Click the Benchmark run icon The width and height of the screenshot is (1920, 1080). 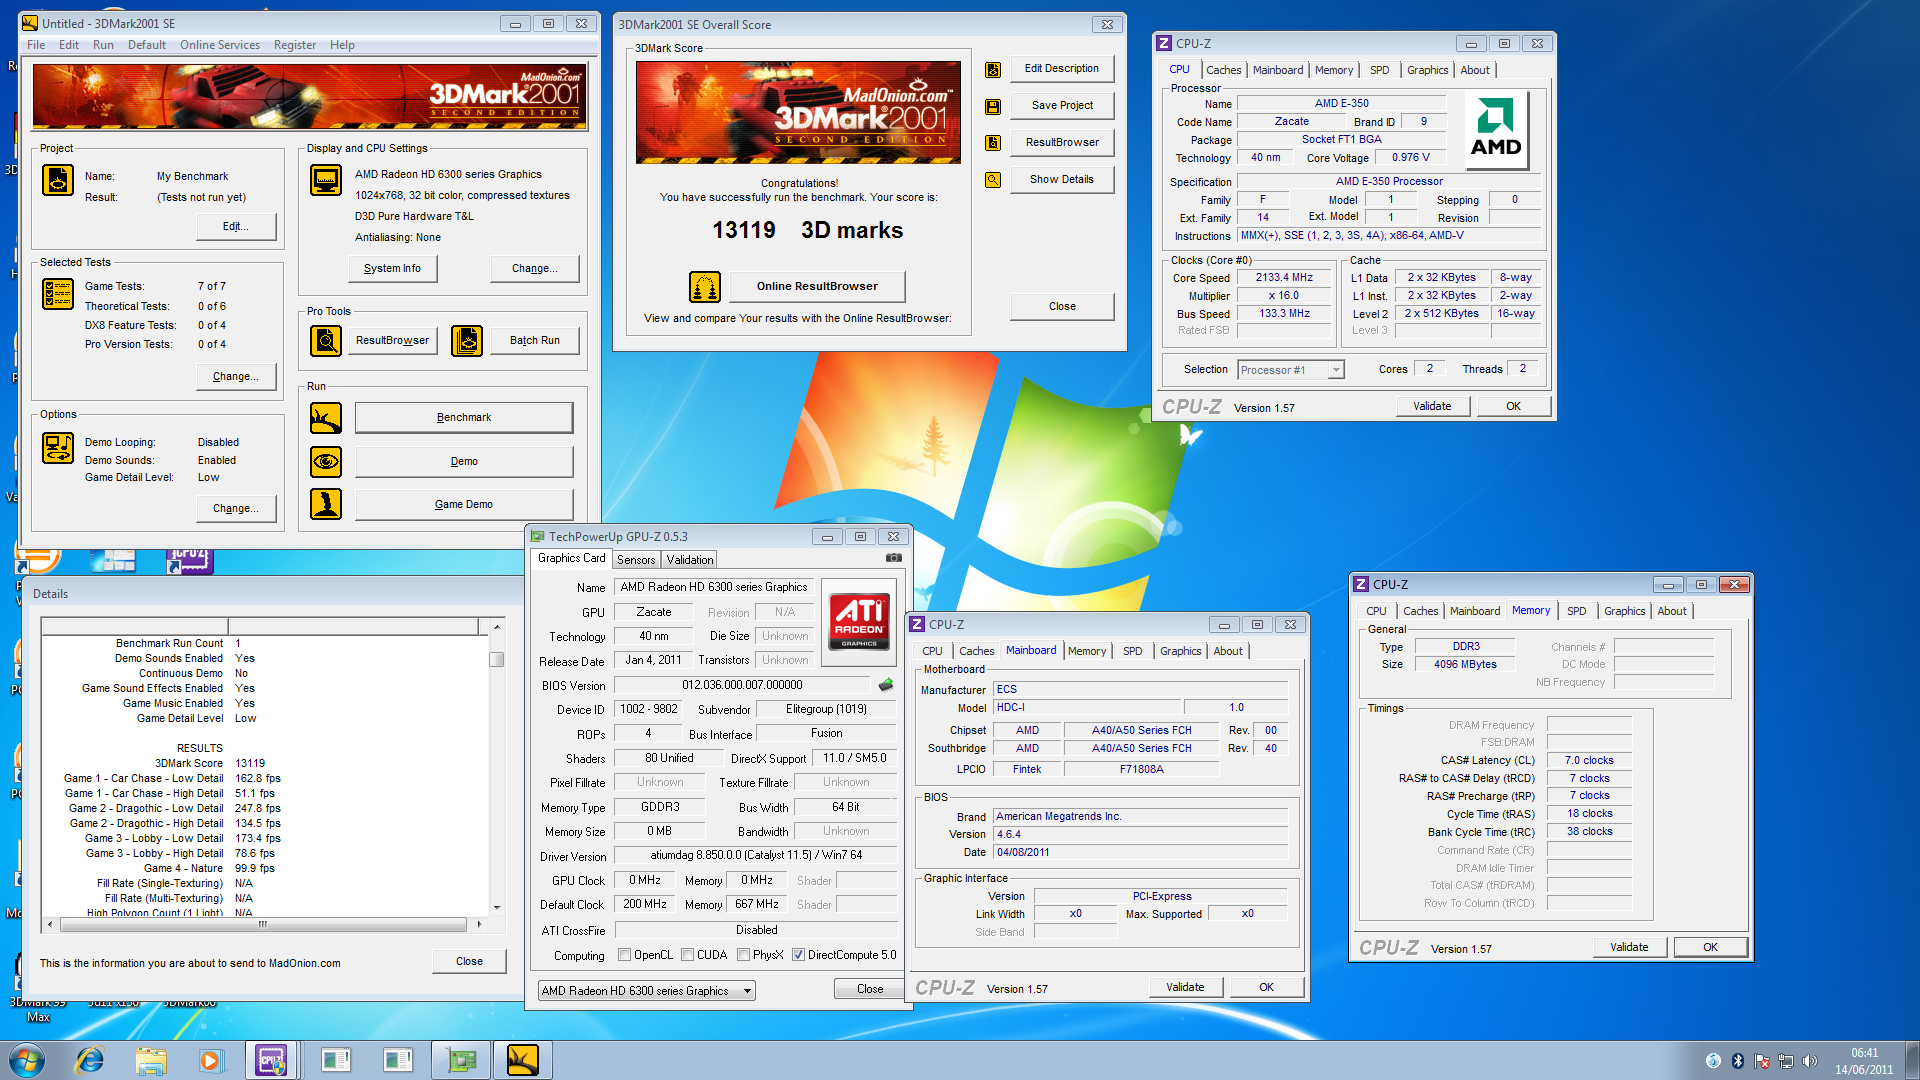[326, 418]
